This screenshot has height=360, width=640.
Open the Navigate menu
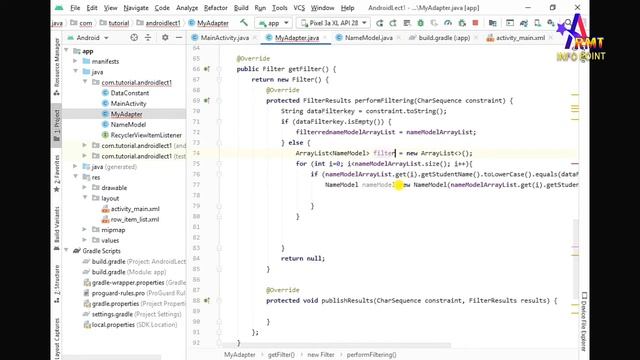(136, 8)
